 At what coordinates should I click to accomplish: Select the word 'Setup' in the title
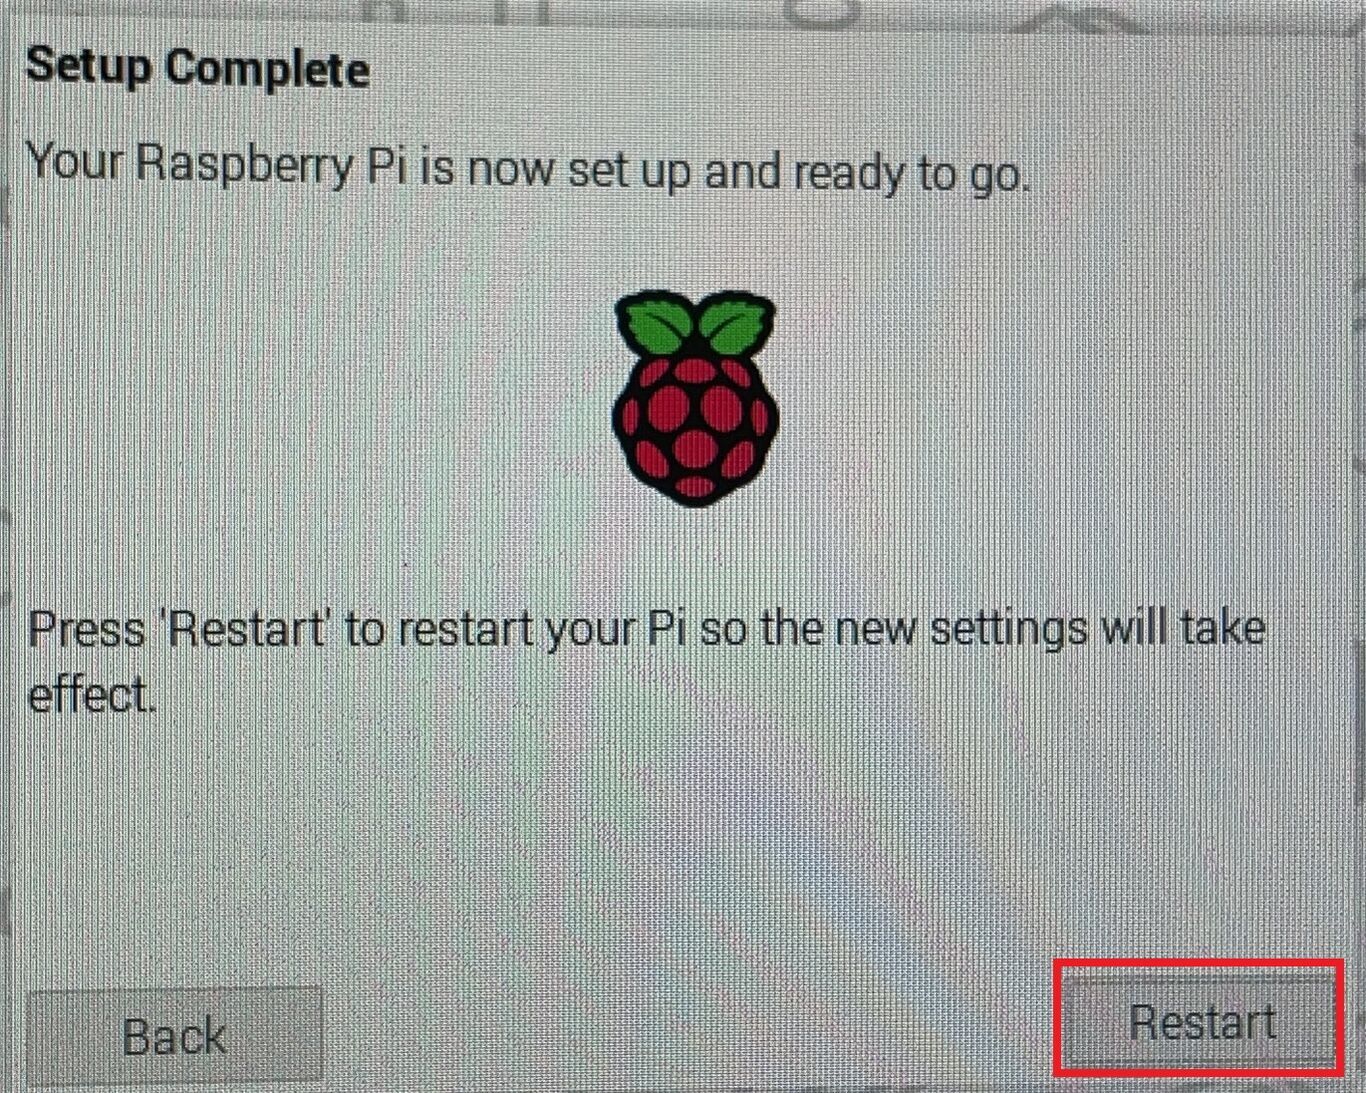pos(89,69)
